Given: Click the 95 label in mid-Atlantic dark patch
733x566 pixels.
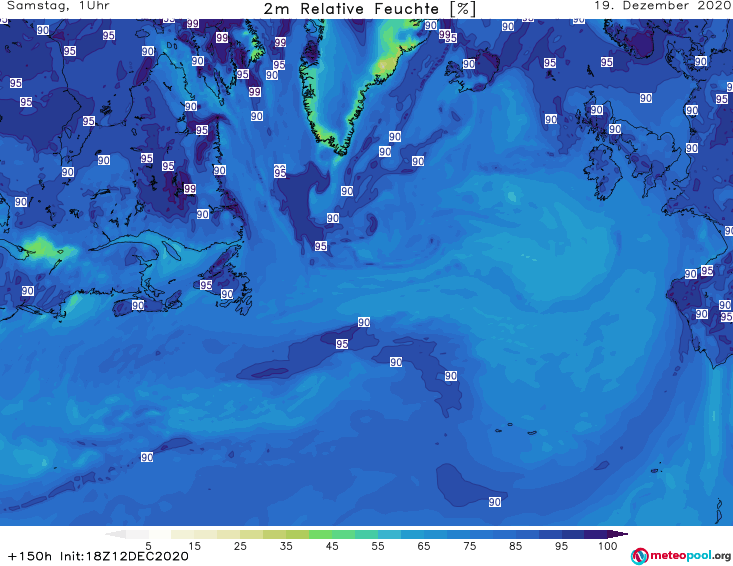Looking at the screenshot, I should [x=342, y=344].
